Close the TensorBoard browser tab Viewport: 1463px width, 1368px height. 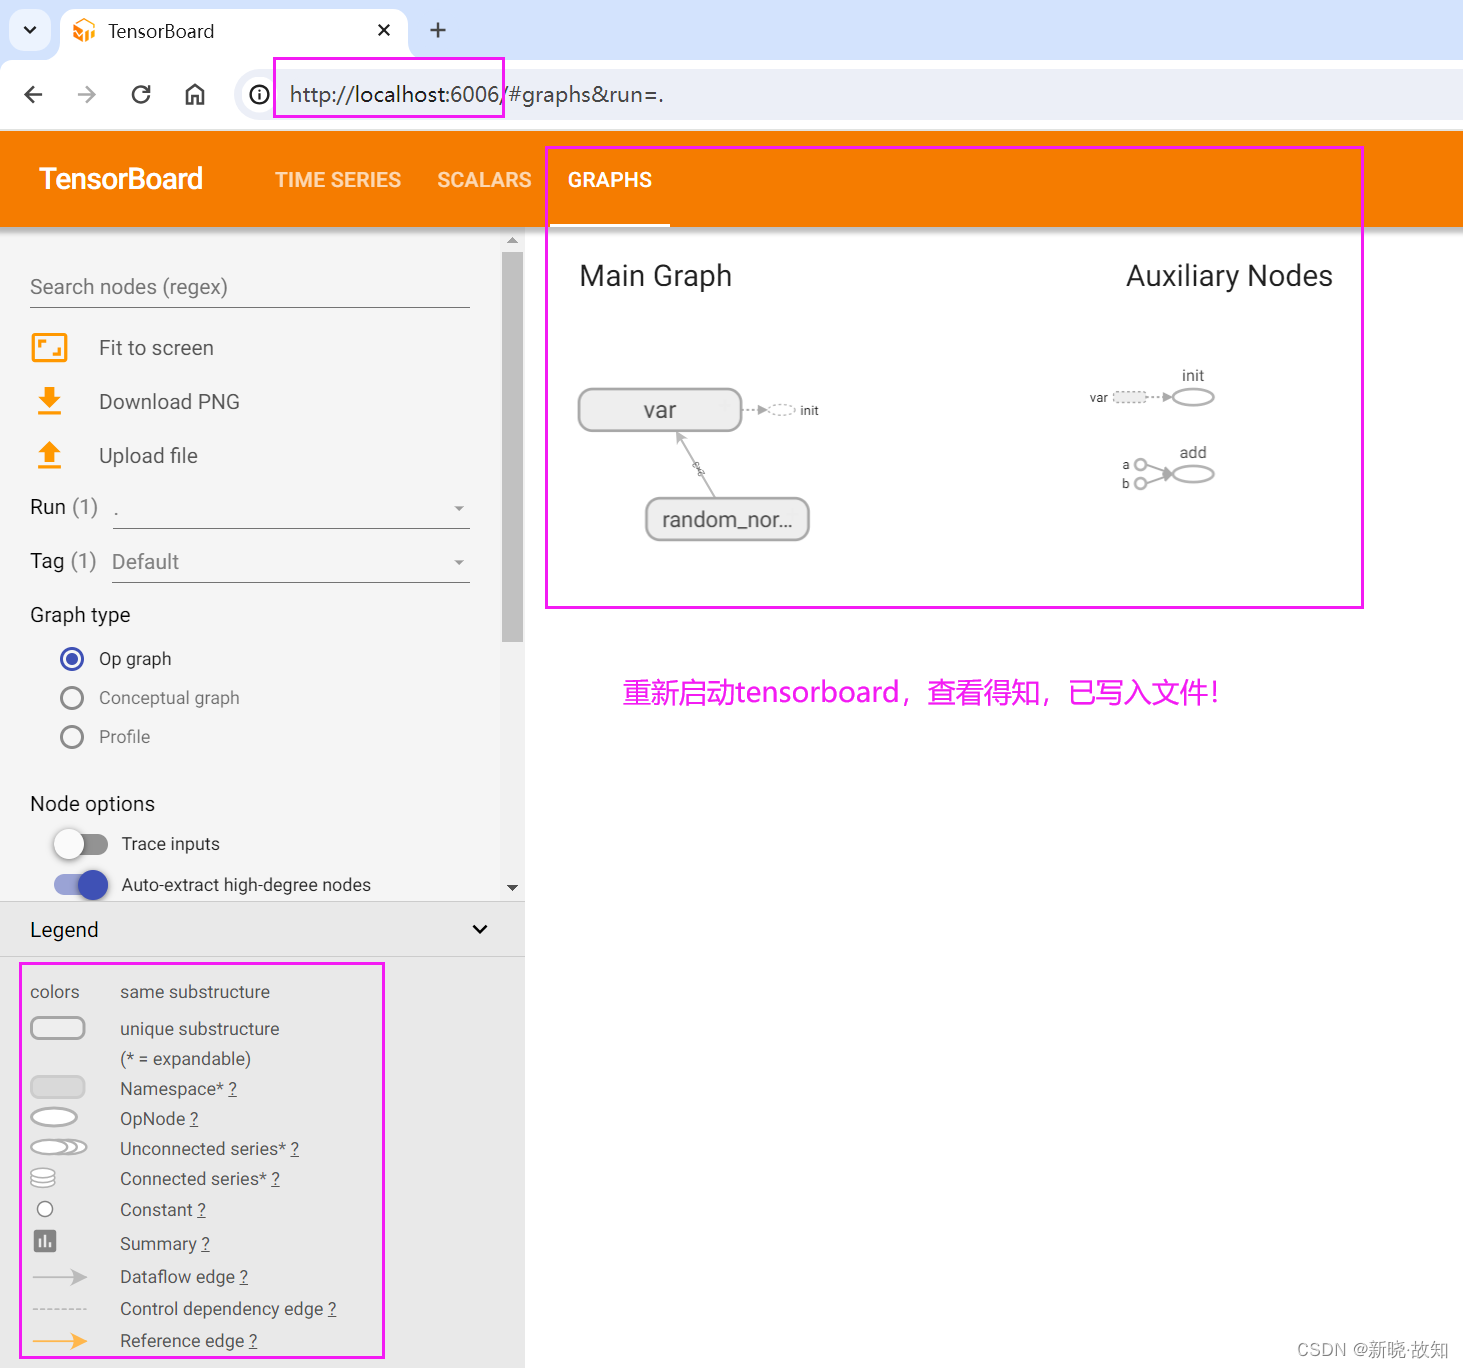point(384,30)
